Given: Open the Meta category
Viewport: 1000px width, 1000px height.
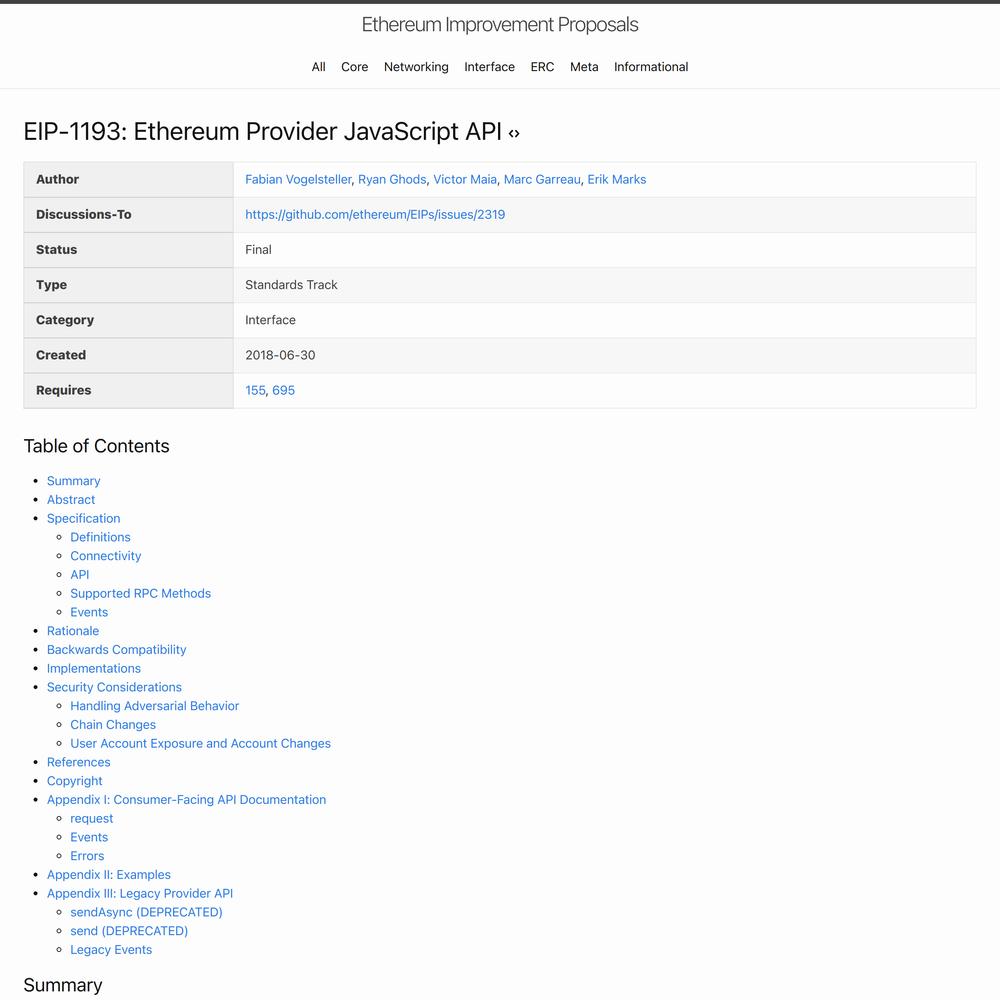Looking at the screenshot, I should coord(584,67).
